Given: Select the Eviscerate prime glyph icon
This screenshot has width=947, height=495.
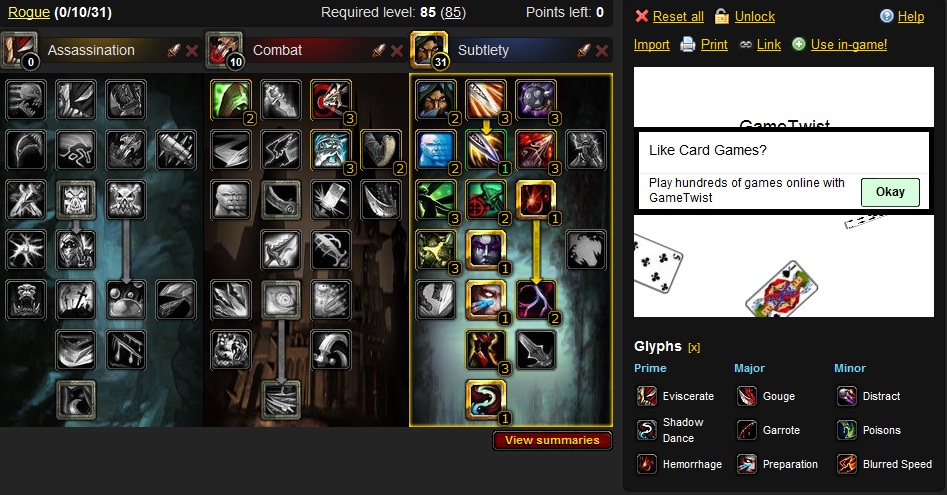Looking at the screenshot, I should pos(646,397).
